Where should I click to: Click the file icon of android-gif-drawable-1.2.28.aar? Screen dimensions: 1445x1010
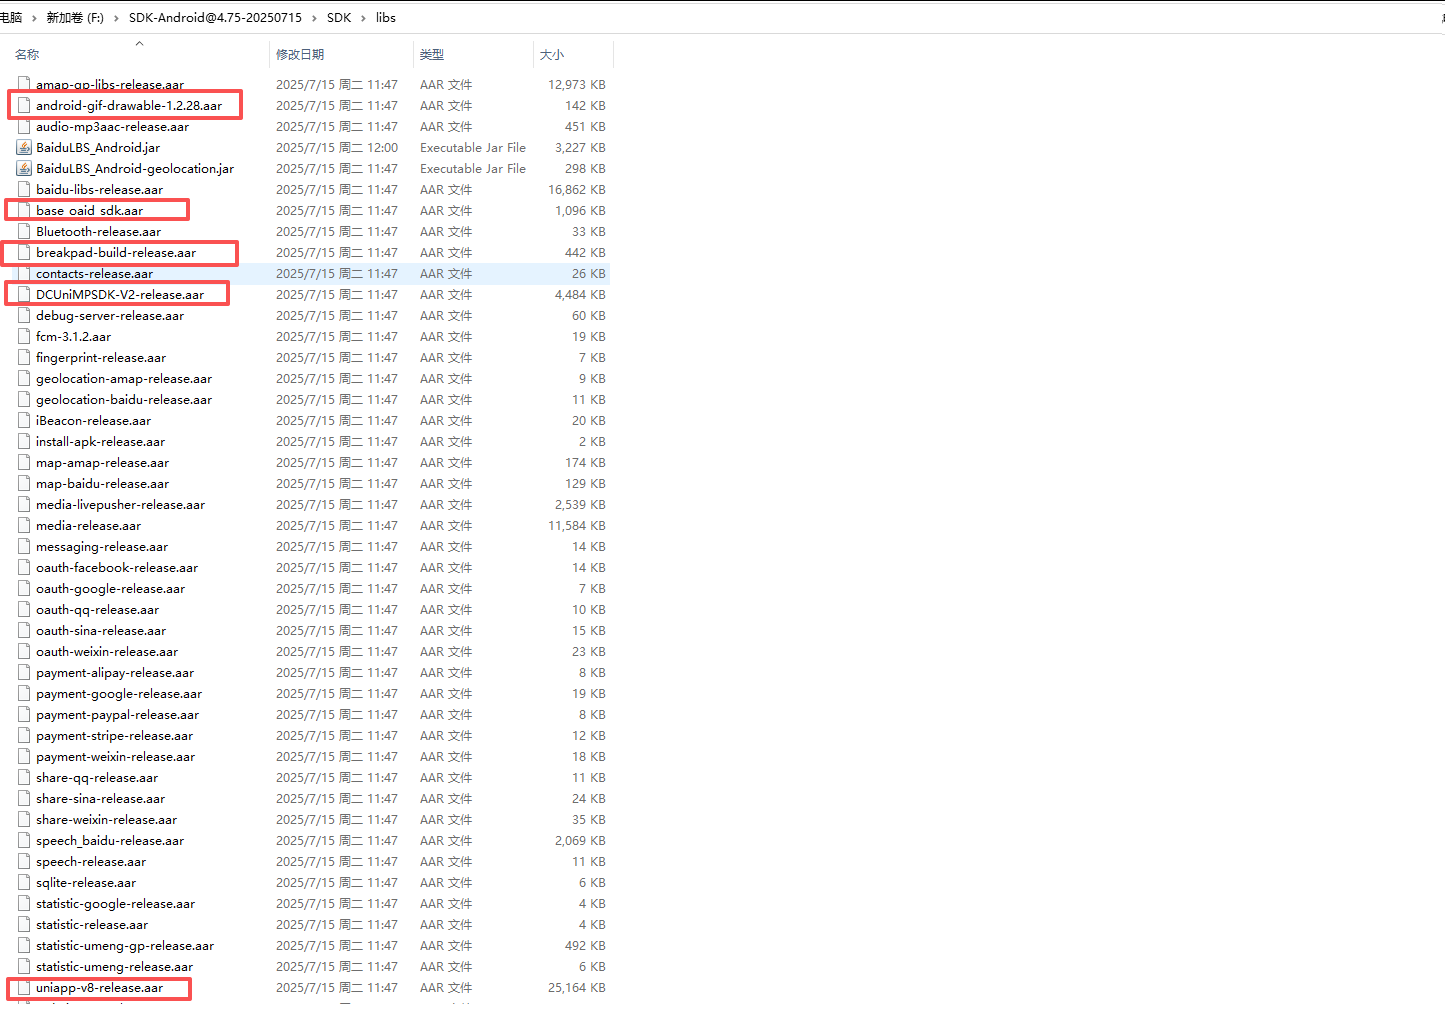coord(24,105)
